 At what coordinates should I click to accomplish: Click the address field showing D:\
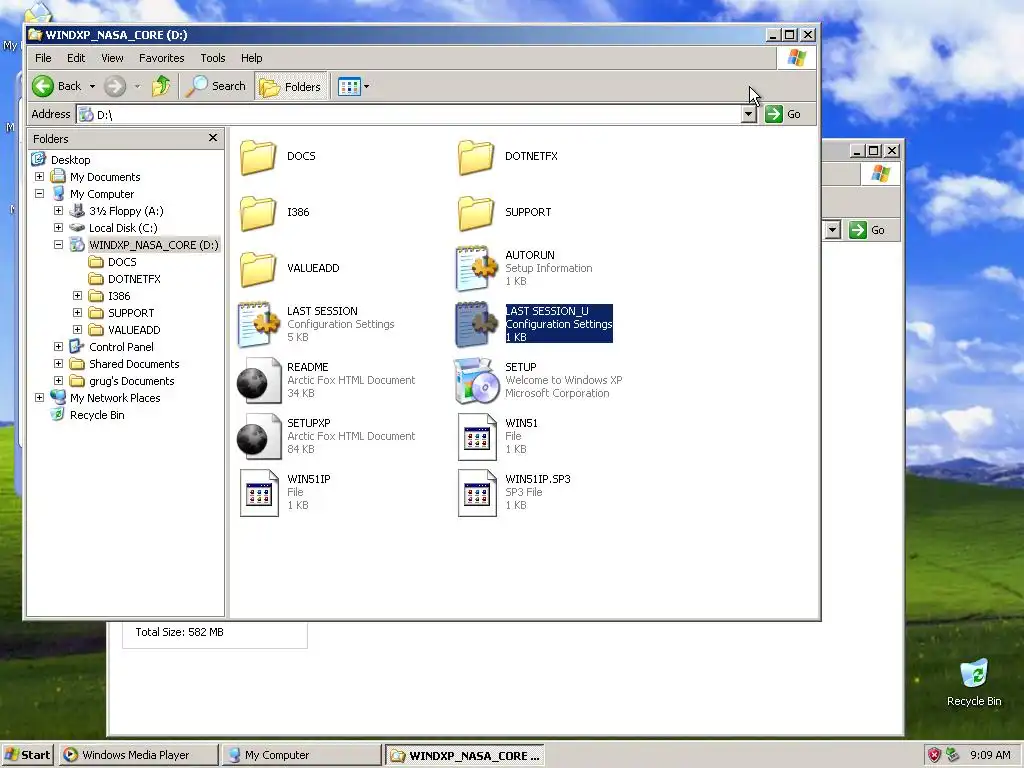[x=409, y=114]
